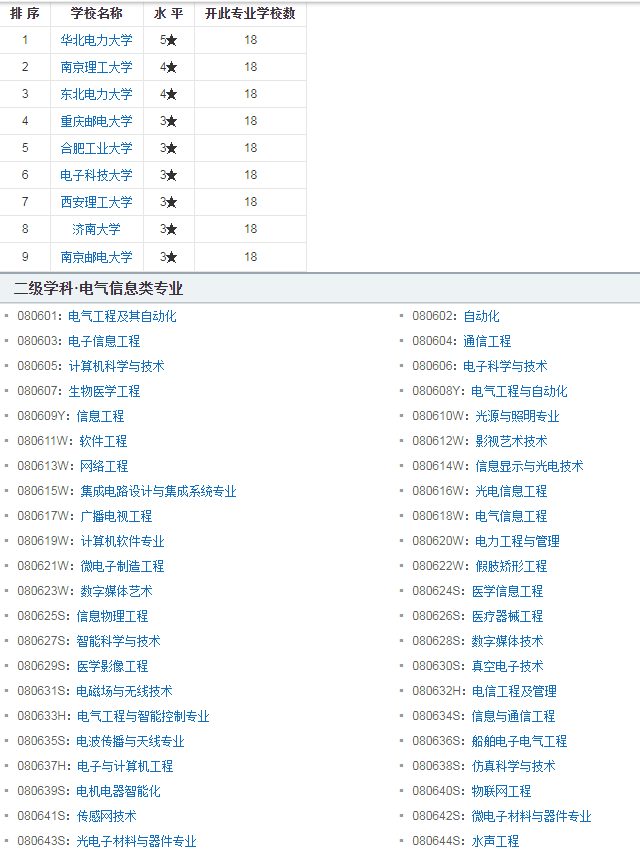Image resolution: width=640 pixels, height=850 pixels.
Task: Click 真空电子技术 link
Action: (x=507, y=666)
